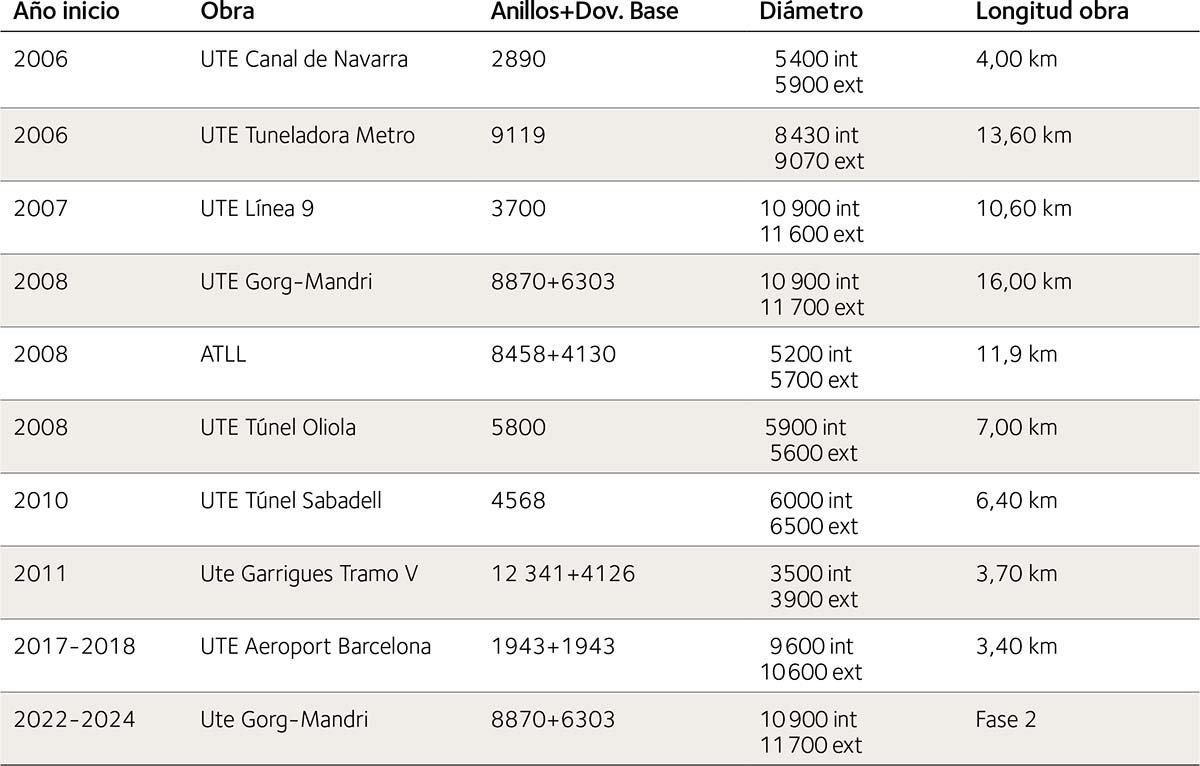Select the 'UTE Túnel Oliola' cell
The width and height of the screenshot is (1200, 766).
pyautogui.click(x=278, y=427)
